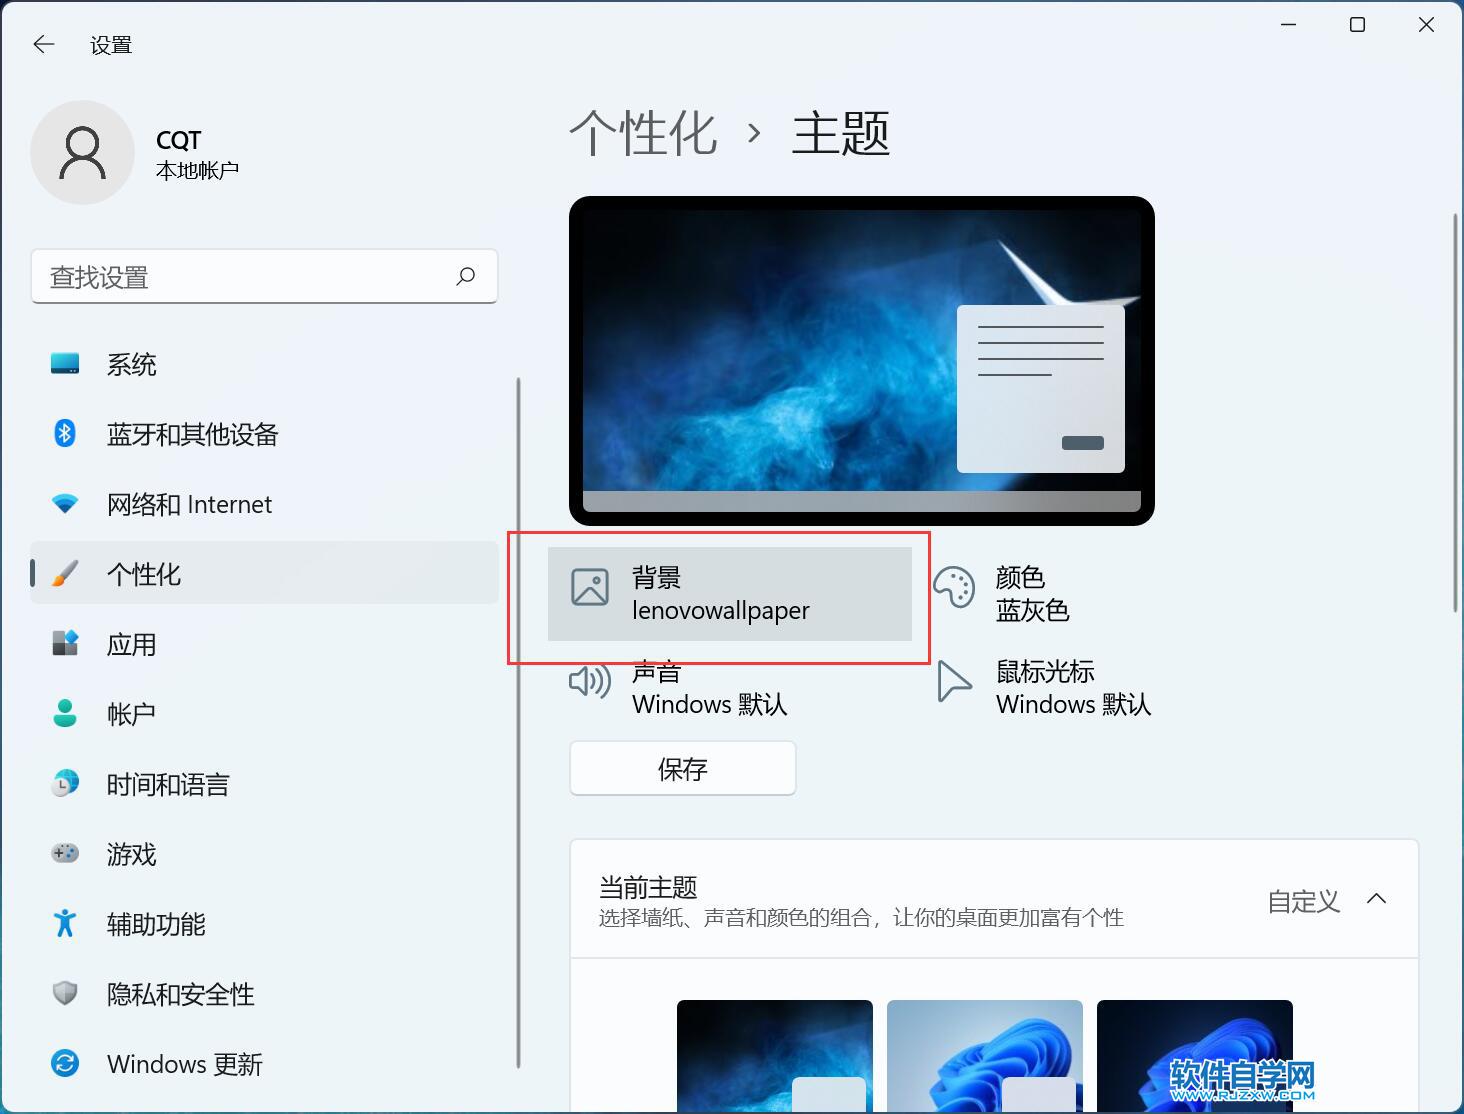The image size is (1464, 1114).
Task: Click the back arrow icon
Action: [x=44, y=45]
